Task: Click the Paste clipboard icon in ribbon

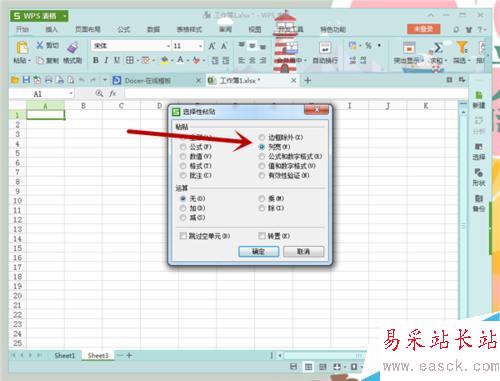Action: 22,47
